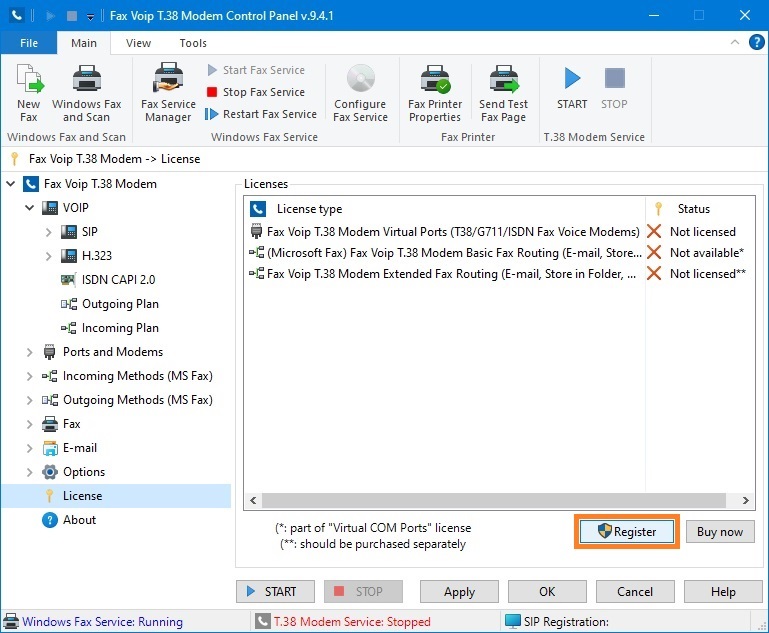Select the License tree item
Viewport: 769px width, 633px height.
116,496
